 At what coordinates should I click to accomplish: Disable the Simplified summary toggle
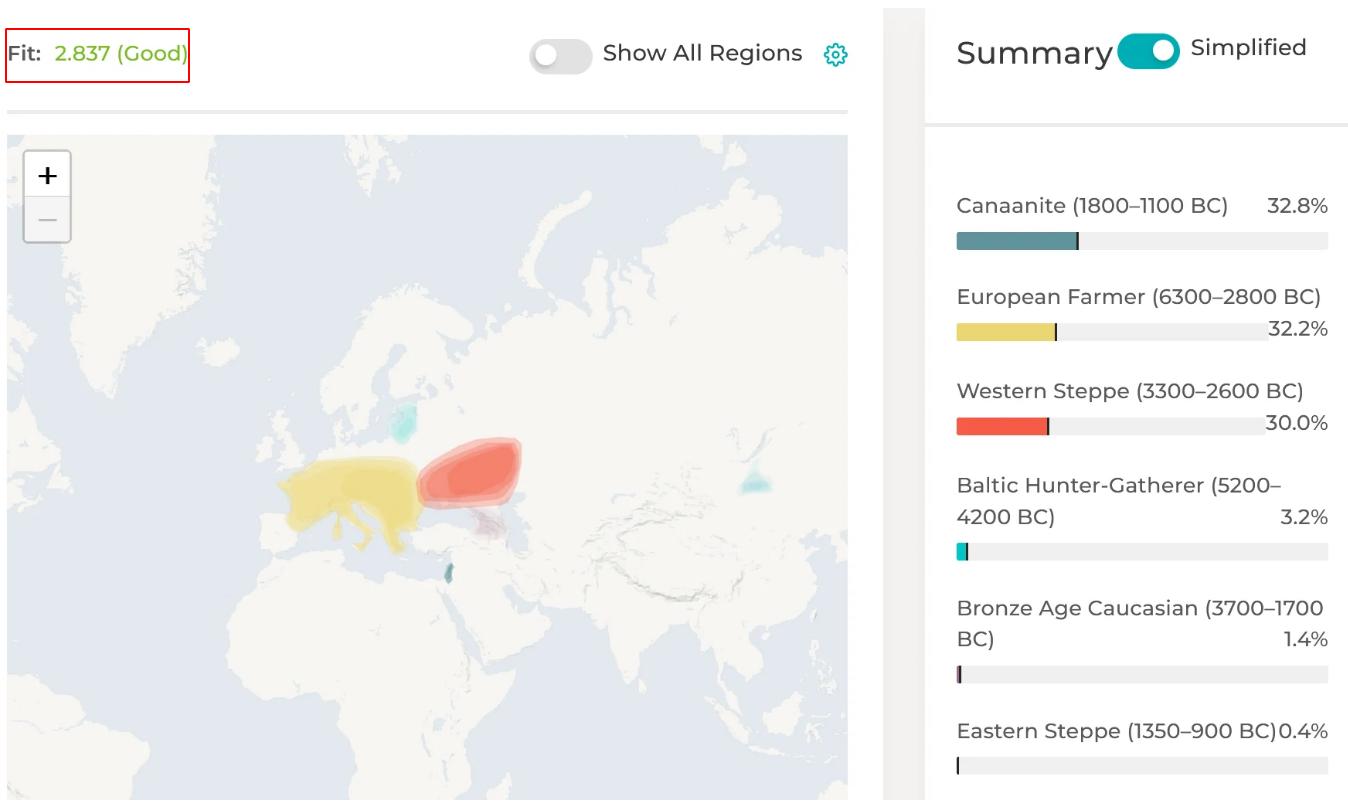tap(1148, 51)
